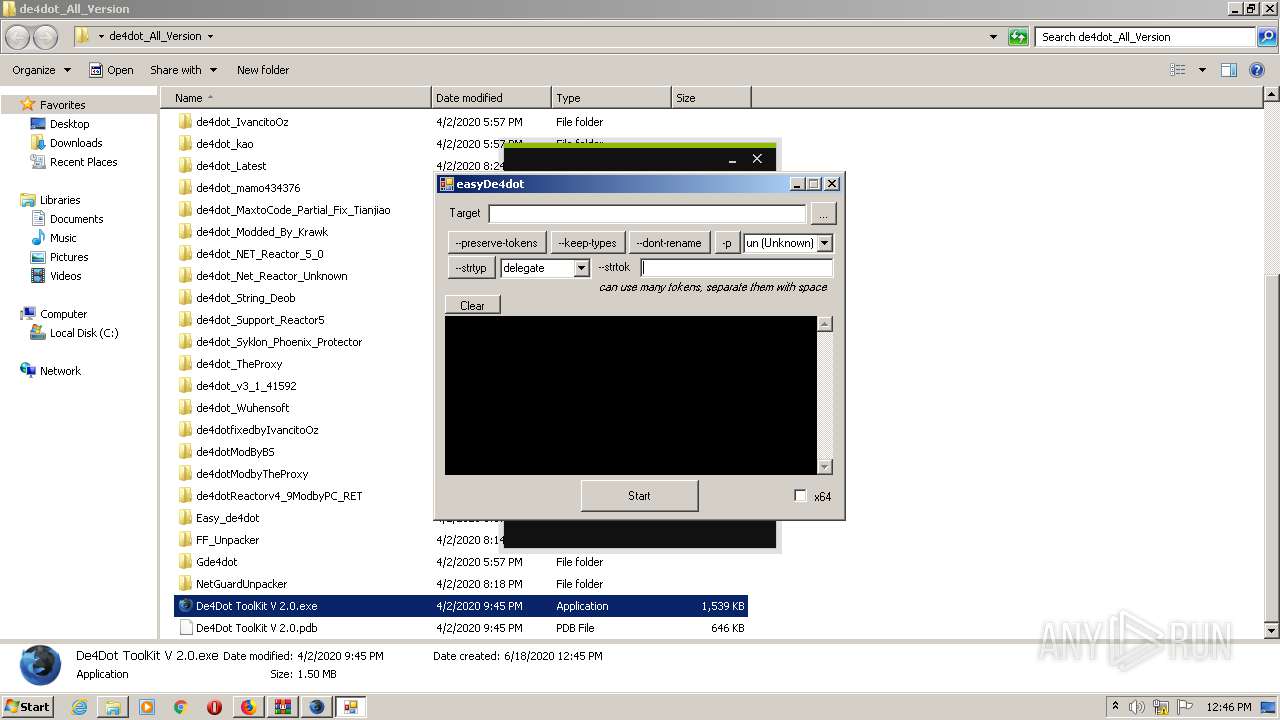Enable the x64 checkbox
The width and height of the screenshot is (1280, 720).
point(800,496)
